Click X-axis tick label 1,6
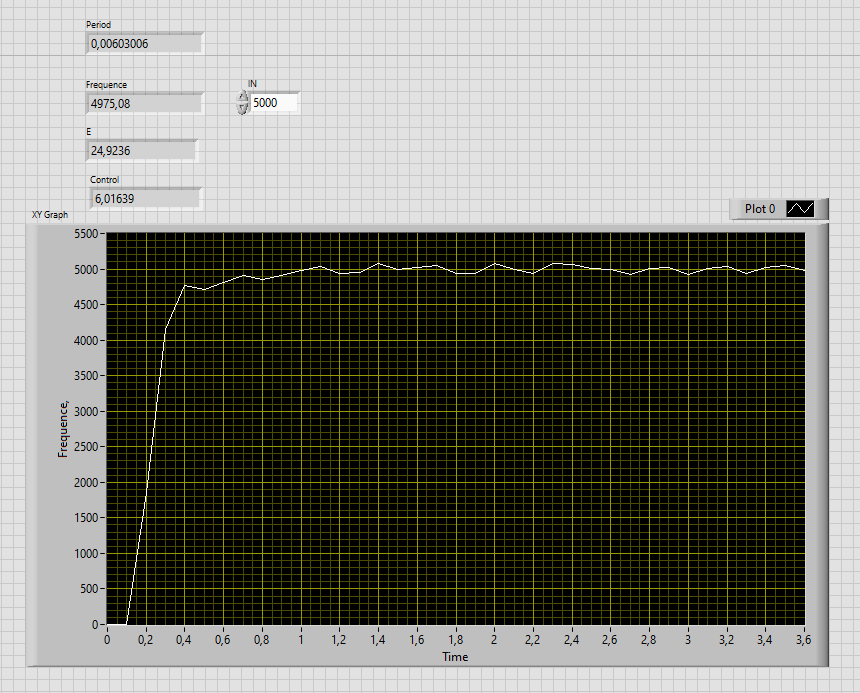860x693 pixels. (x=417, y=640)
